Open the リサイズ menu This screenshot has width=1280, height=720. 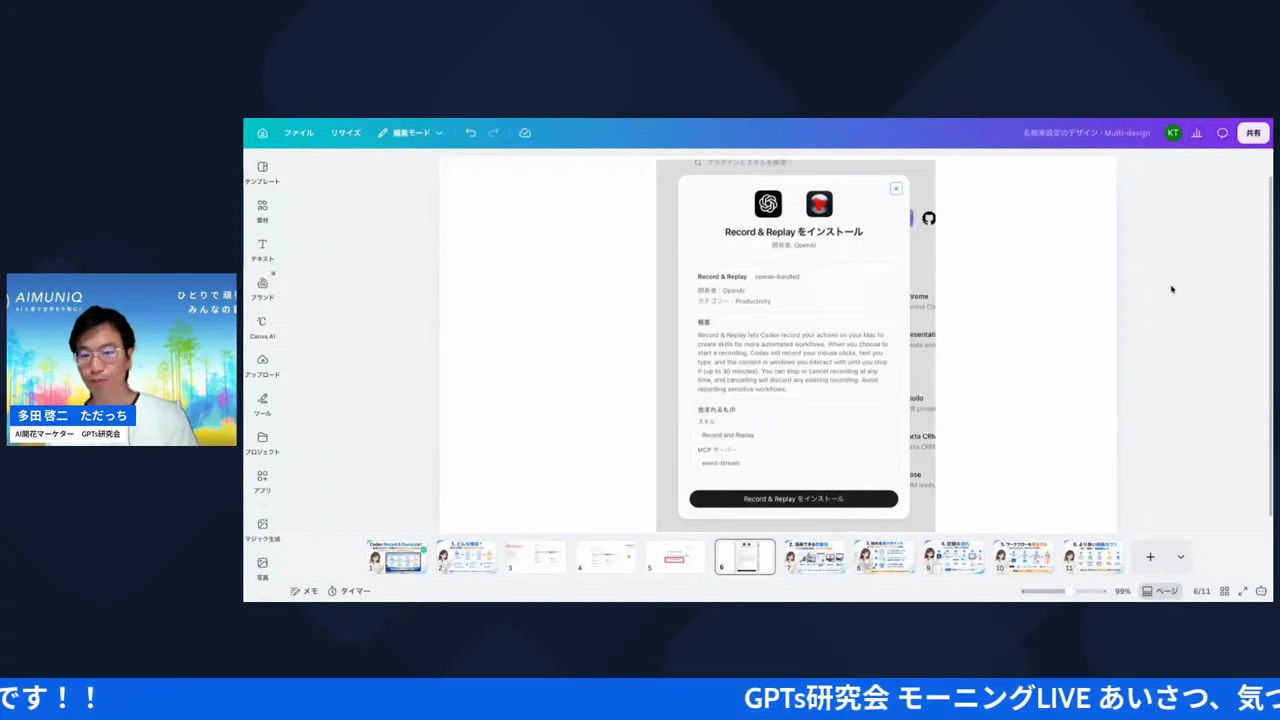point(346,133)
